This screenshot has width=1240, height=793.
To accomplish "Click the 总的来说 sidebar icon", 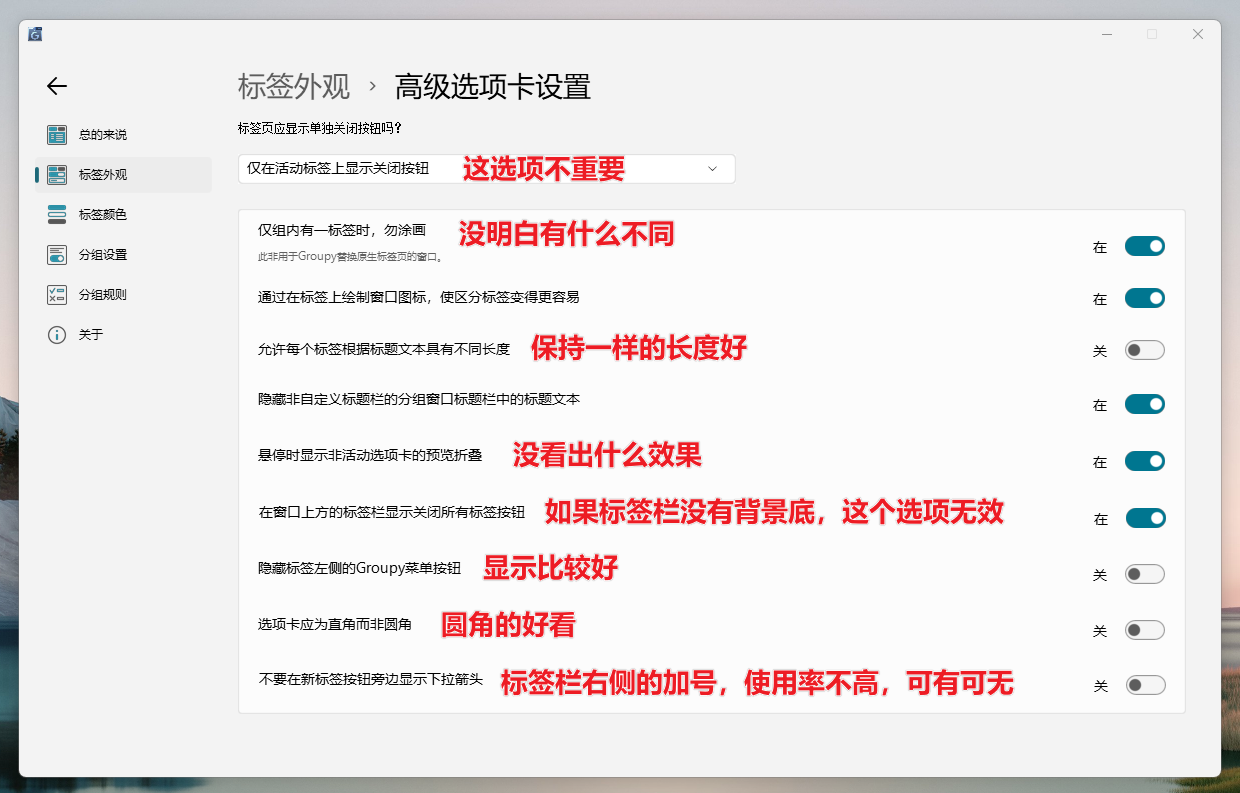I will 57,135.
